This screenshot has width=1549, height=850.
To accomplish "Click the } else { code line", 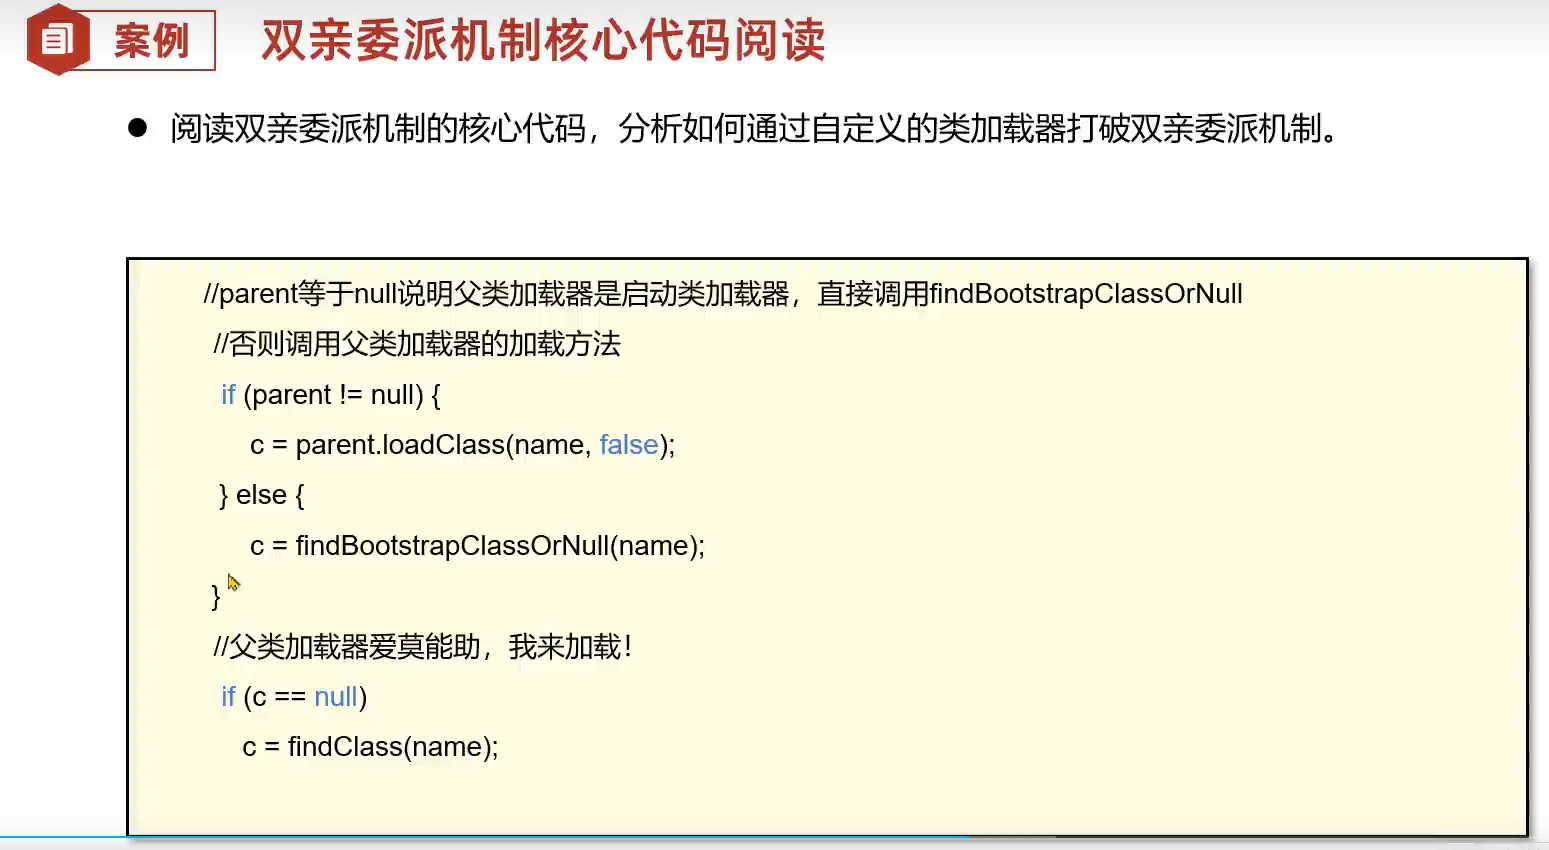I will pyautogui.click(x=261, y=495).
